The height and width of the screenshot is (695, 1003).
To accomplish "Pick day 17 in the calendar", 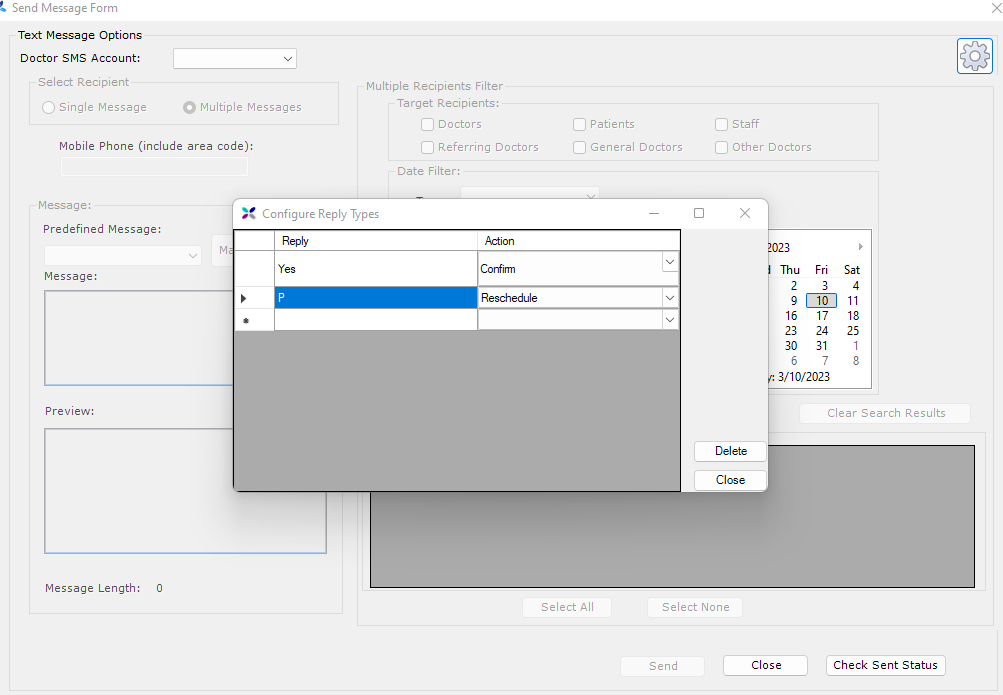I will [822, 316].
